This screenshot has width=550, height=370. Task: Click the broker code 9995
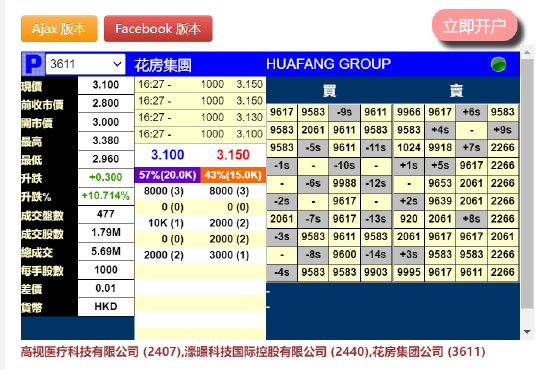coord(409,273)
